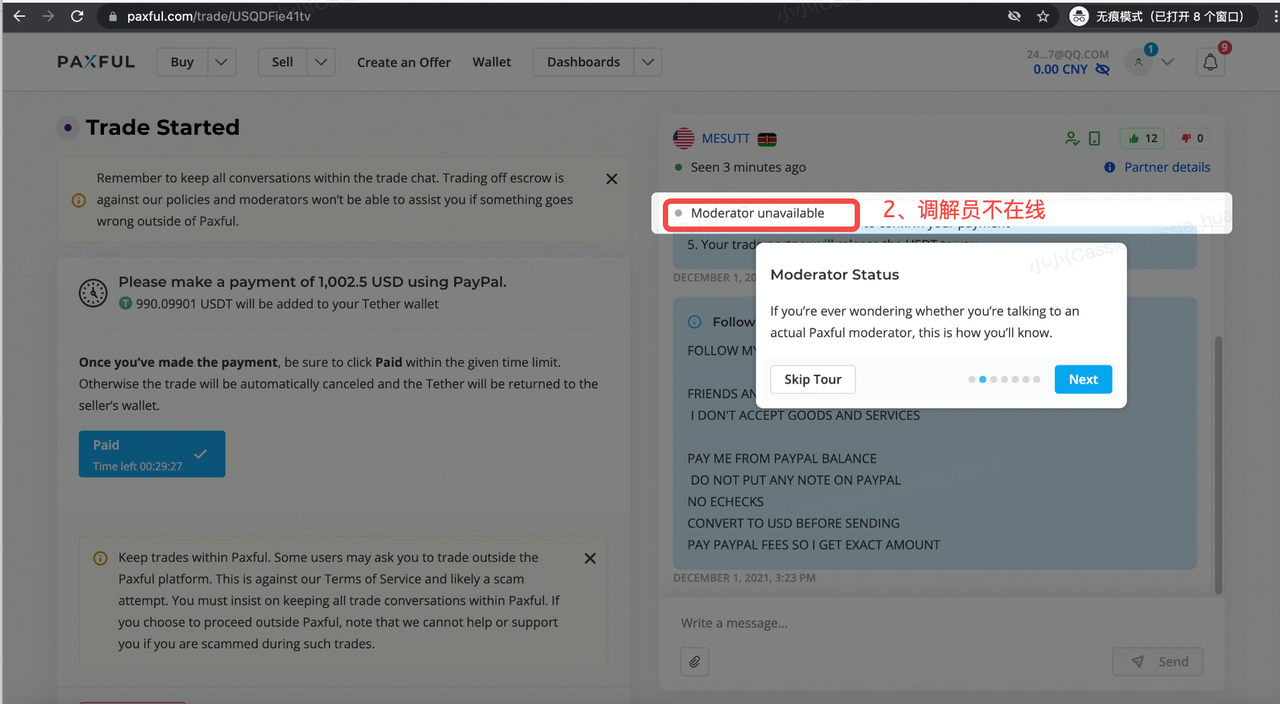Click the Seen 3 minutes ago status
The width and height of the screenshot is (1280, 704).
(x=748, y=167)
